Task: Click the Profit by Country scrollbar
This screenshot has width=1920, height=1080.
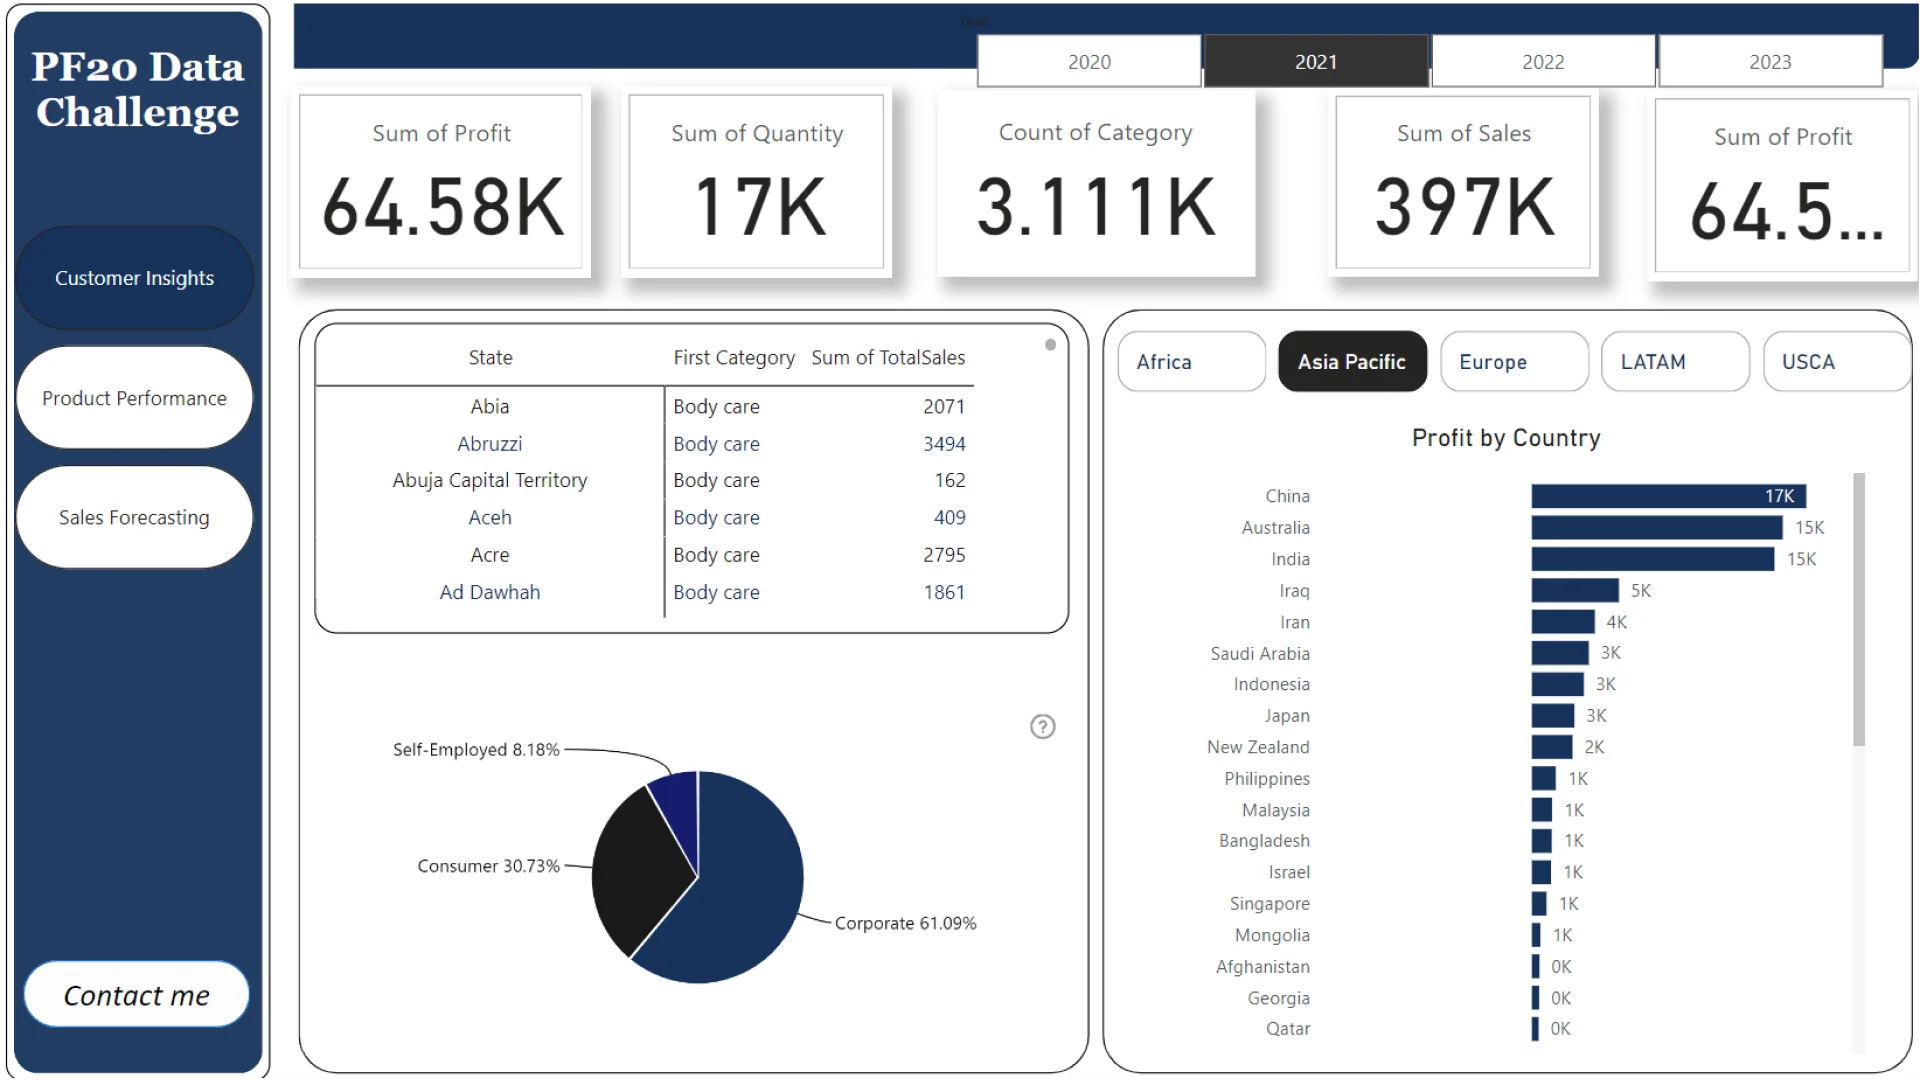Action: (1859, 610)
